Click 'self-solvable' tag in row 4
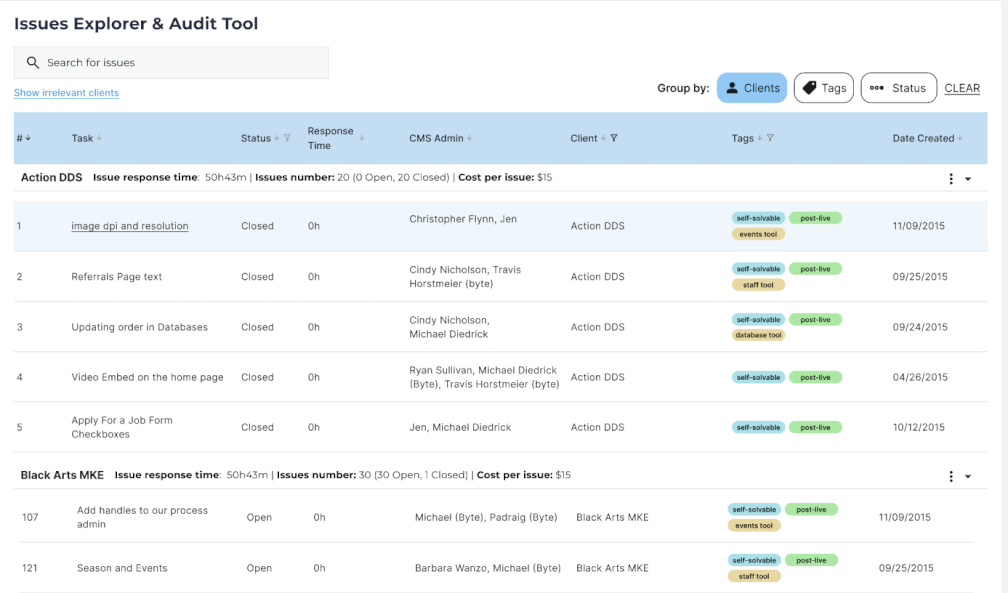This screenshot has height=593, width=1008. [x=758, y=378]
